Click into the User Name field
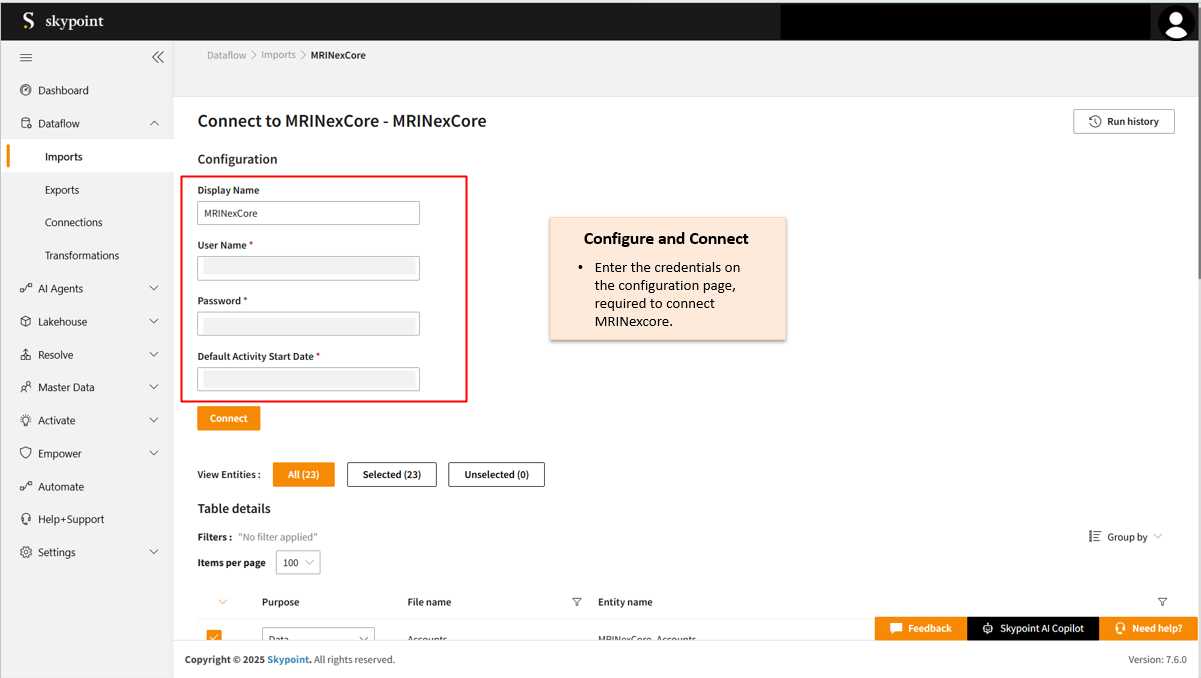This screenshot has width=1201, height=678. point(308,268)
